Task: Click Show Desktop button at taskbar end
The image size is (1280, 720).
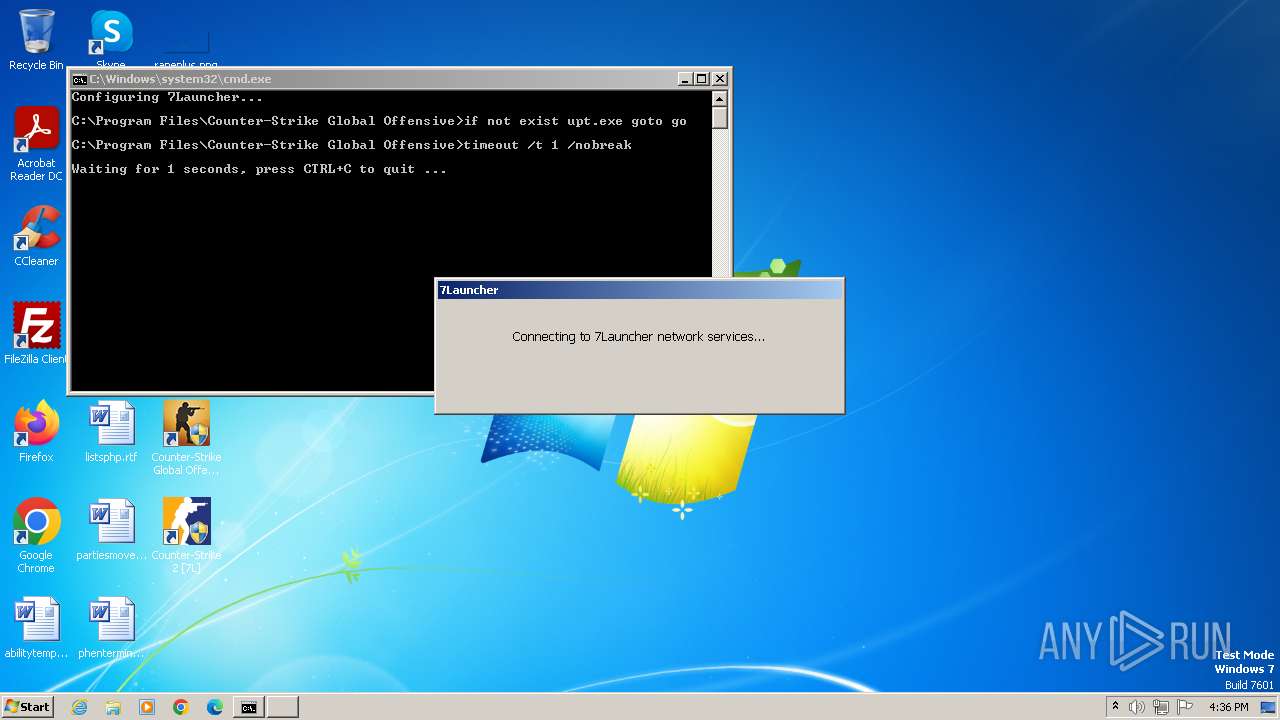Action: 1270,707
